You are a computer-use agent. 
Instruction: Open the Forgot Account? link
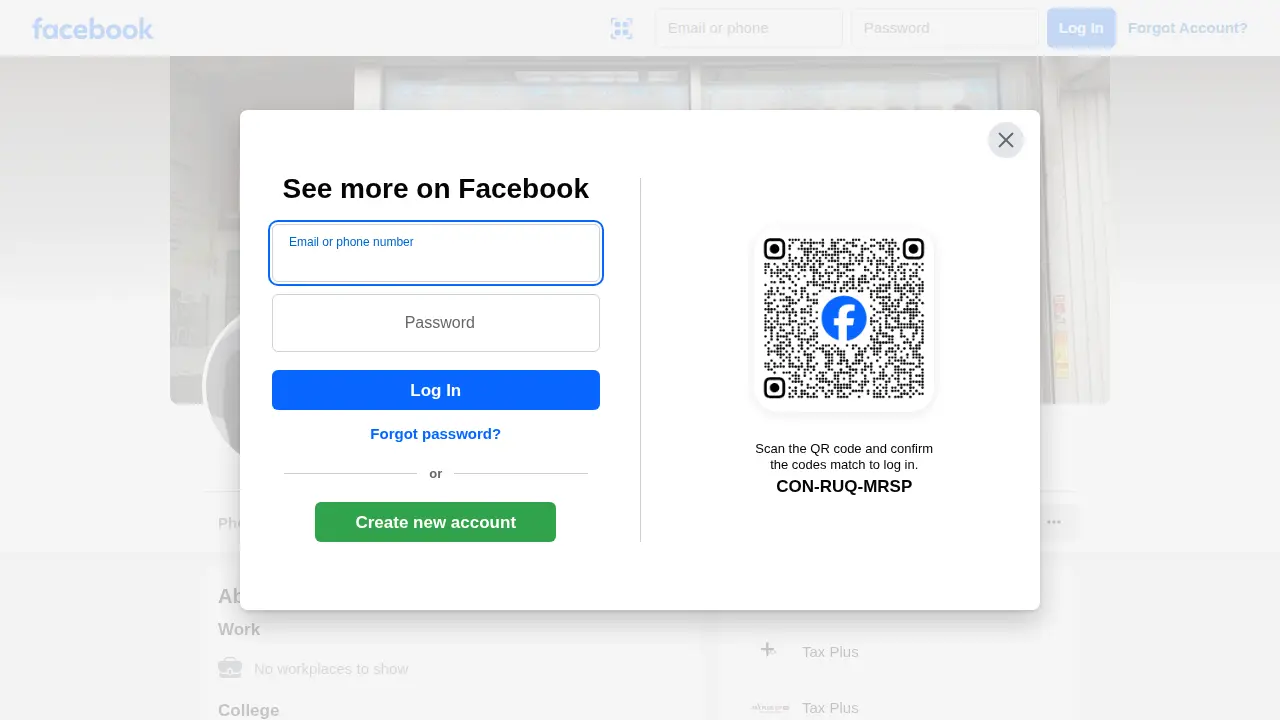1188,28
